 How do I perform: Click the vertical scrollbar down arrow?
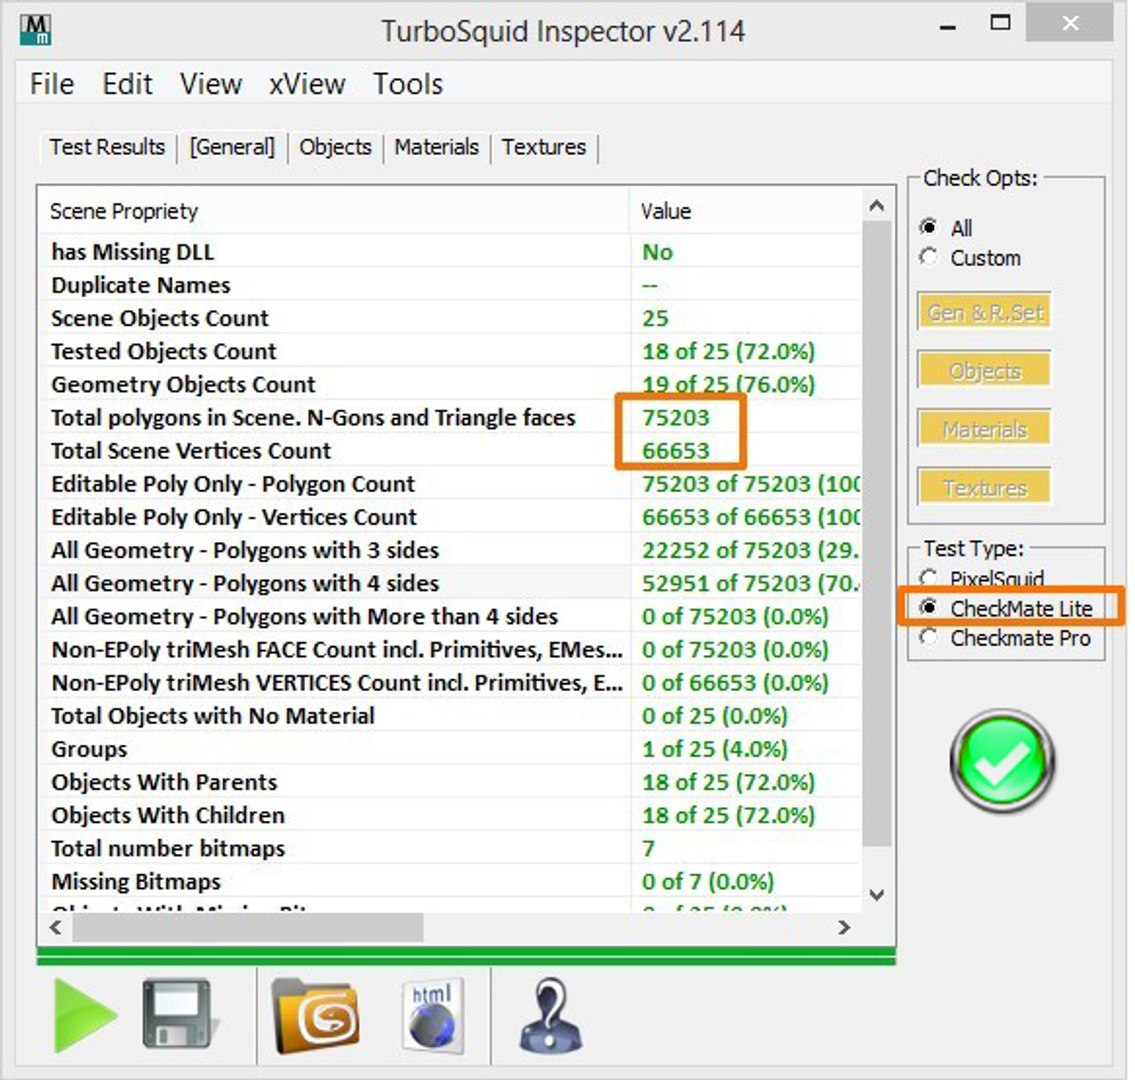pos(877,895)
